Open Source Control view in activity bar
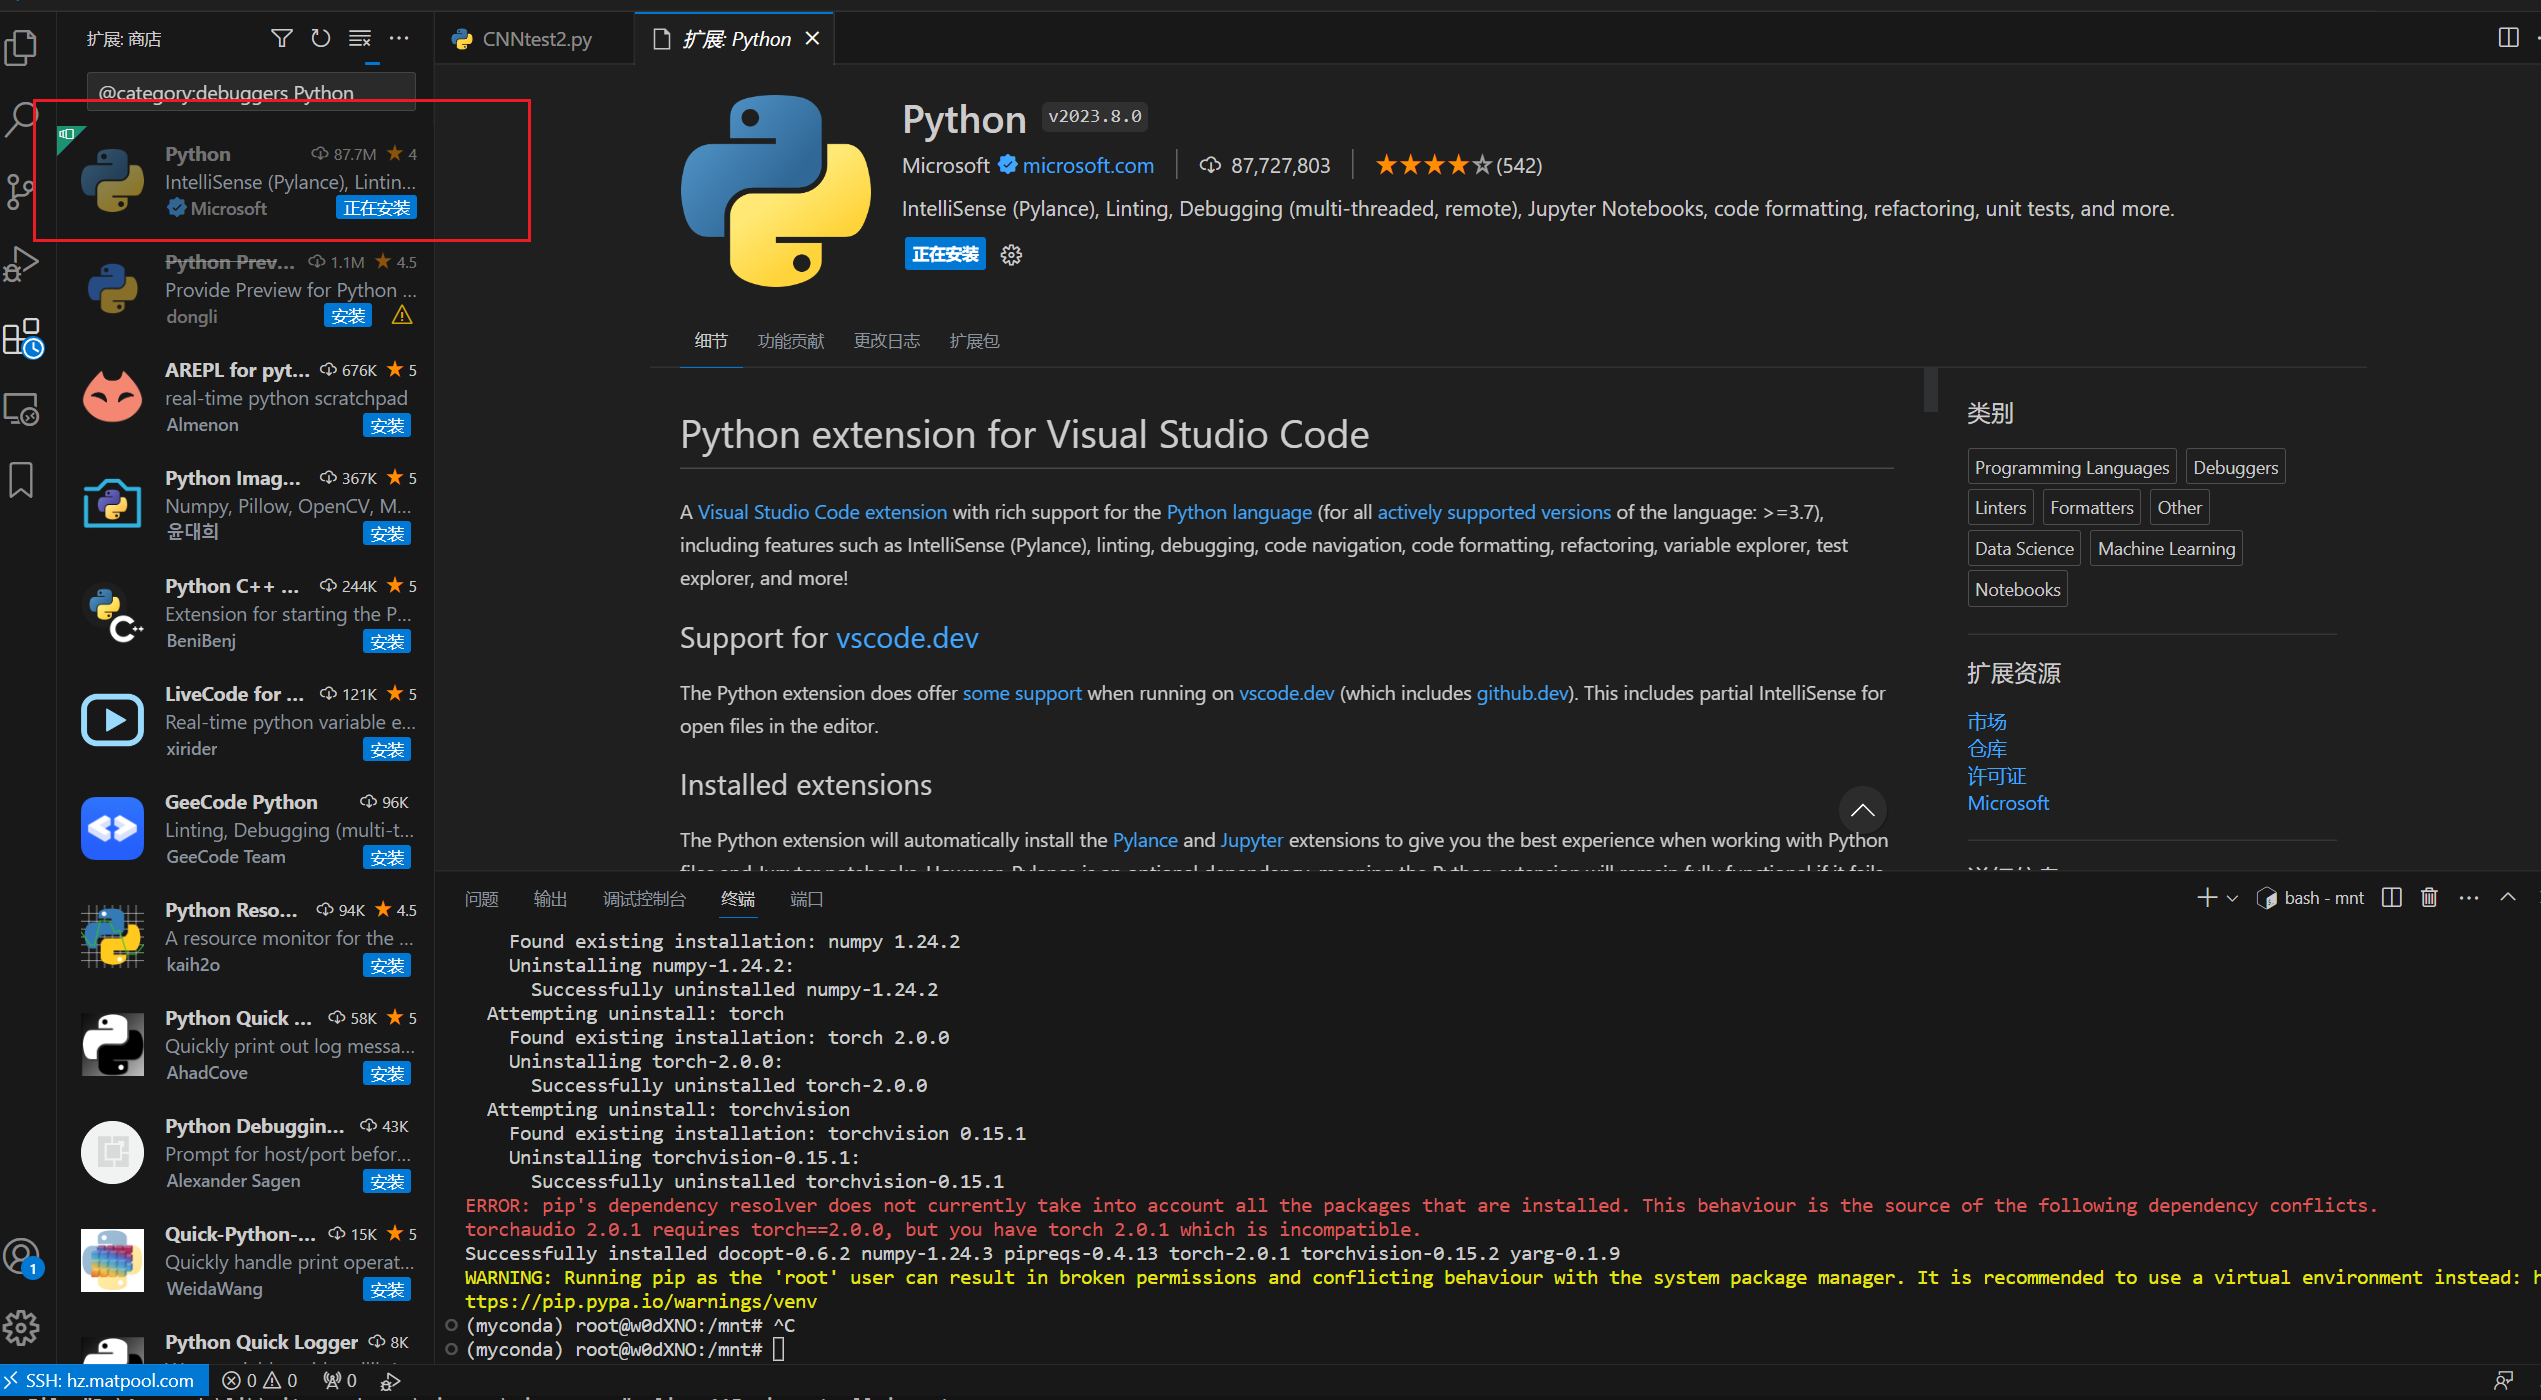The height and width of the screenshot is (1400, 2541). tap(22, 190)
